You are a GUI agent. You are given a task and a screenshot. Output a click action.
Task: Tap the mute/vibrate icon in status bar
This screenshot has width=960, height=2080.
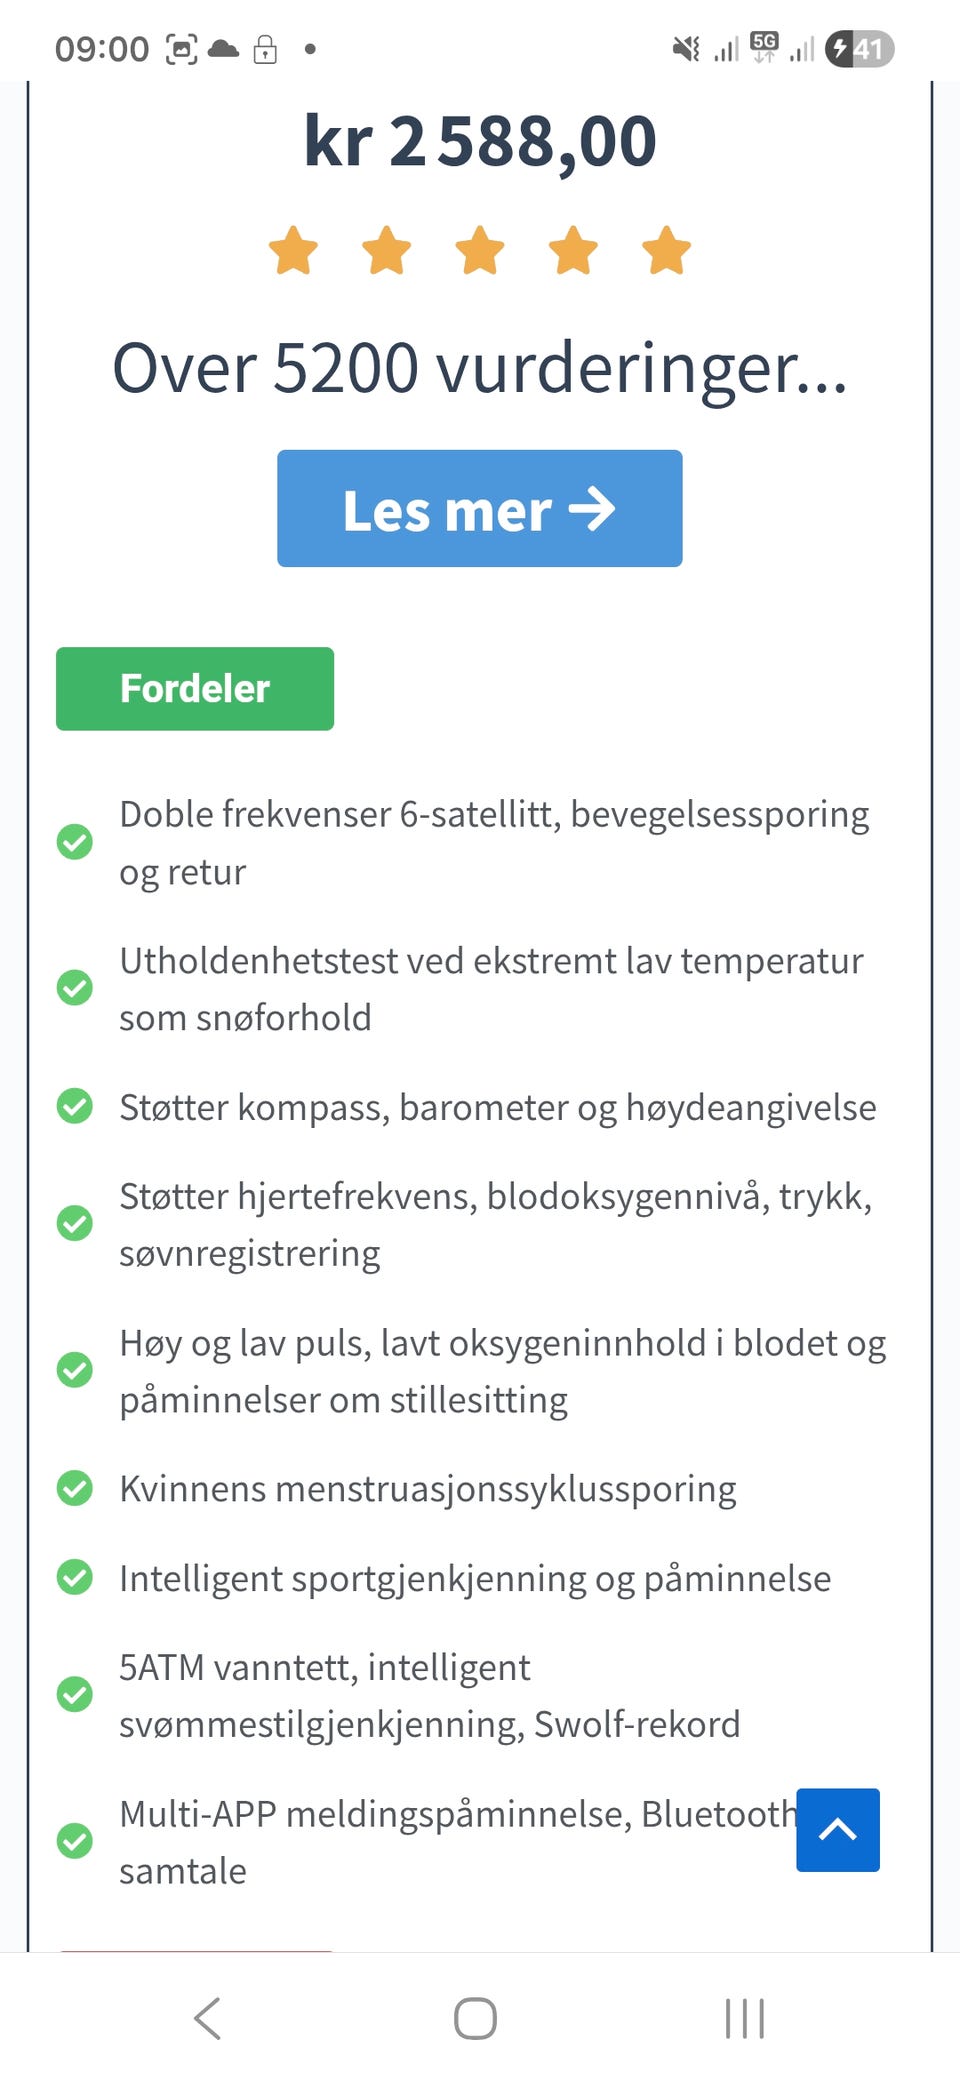[x=685, y=47]
